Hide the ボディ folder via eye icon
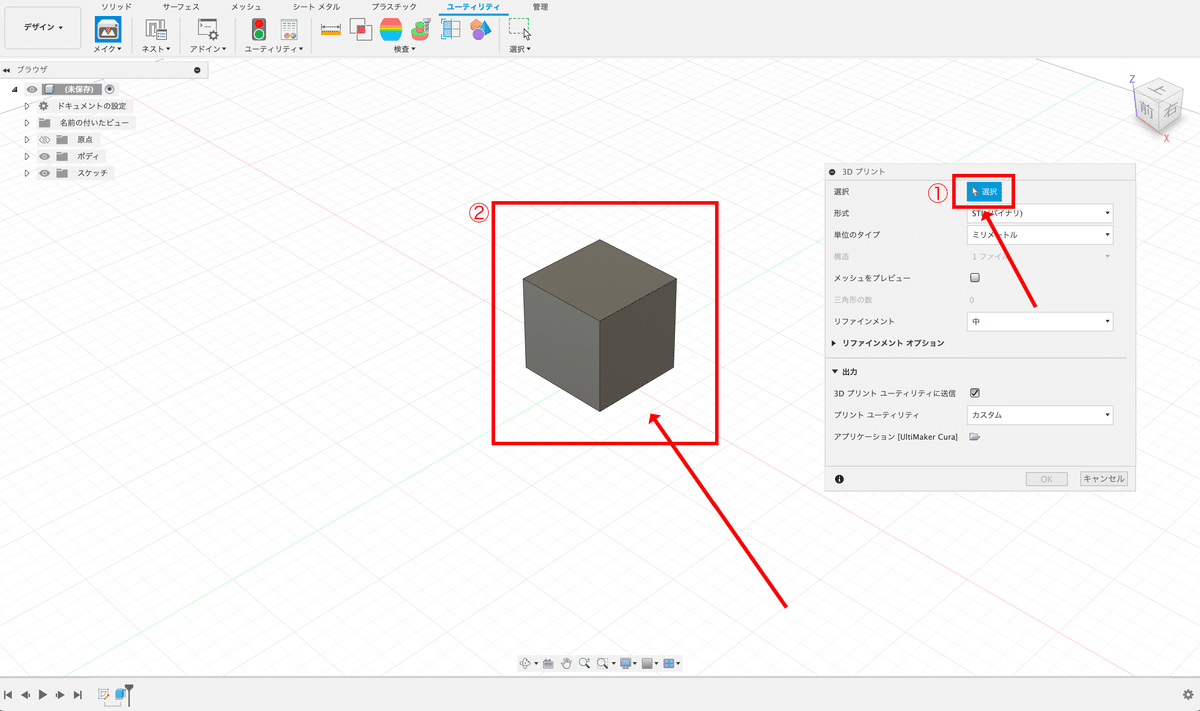Screen dimensions: 1200x711 44,157
